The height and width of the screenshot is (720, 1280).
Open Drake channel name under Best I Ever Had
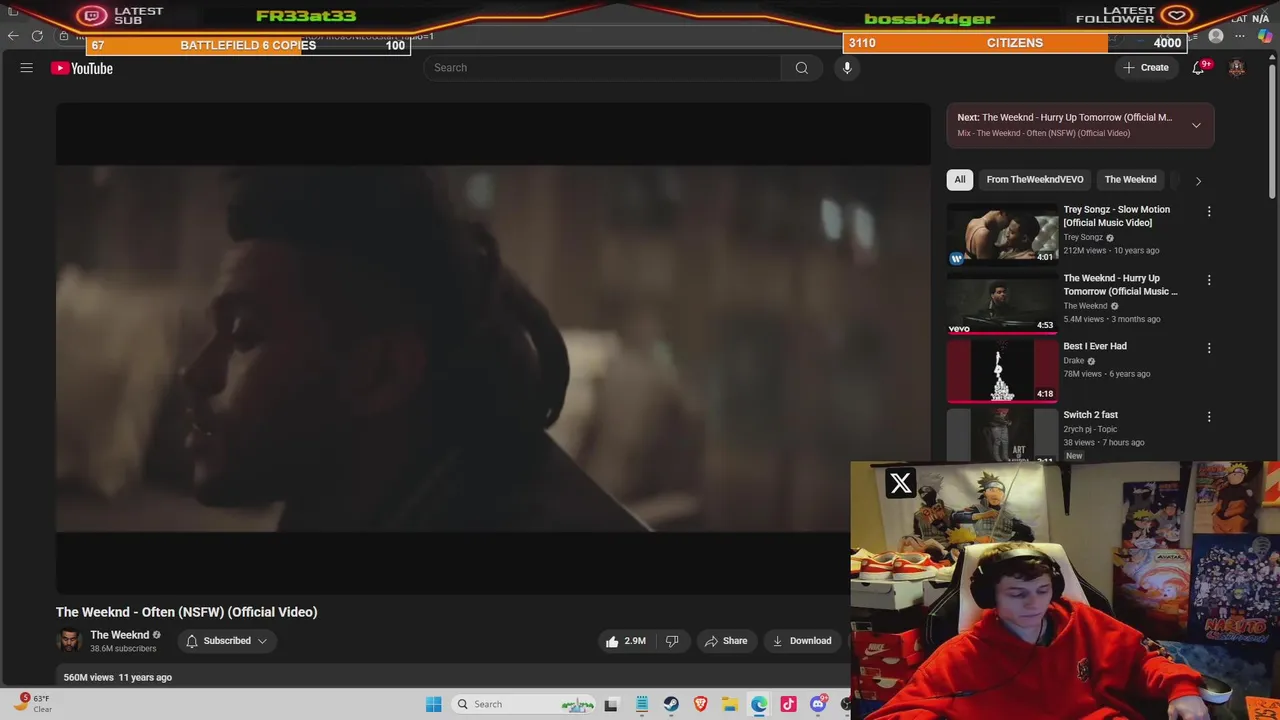point(1074,361)
